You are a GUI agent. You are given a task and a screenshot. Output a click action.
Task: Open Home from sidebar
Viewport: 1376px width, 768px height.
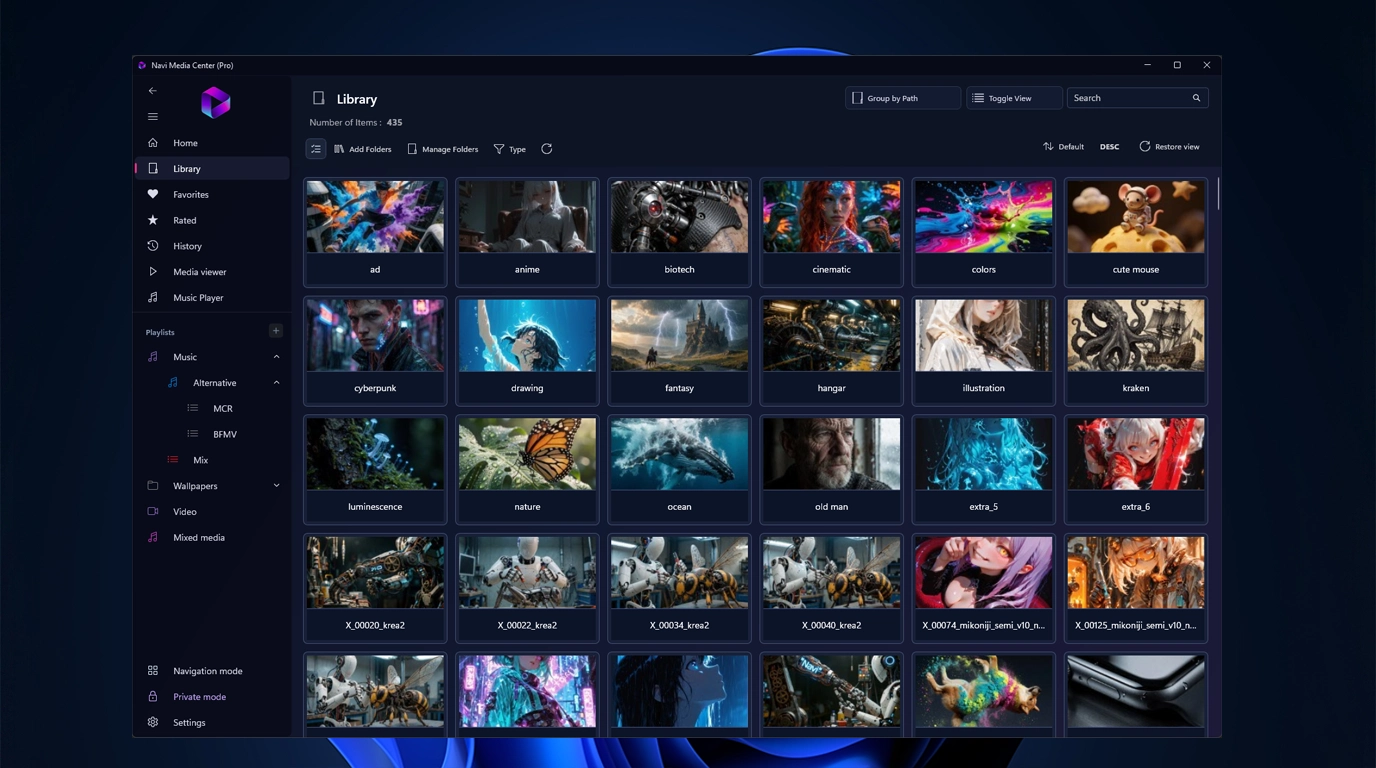pyautogui.click(x=212, y=143)
